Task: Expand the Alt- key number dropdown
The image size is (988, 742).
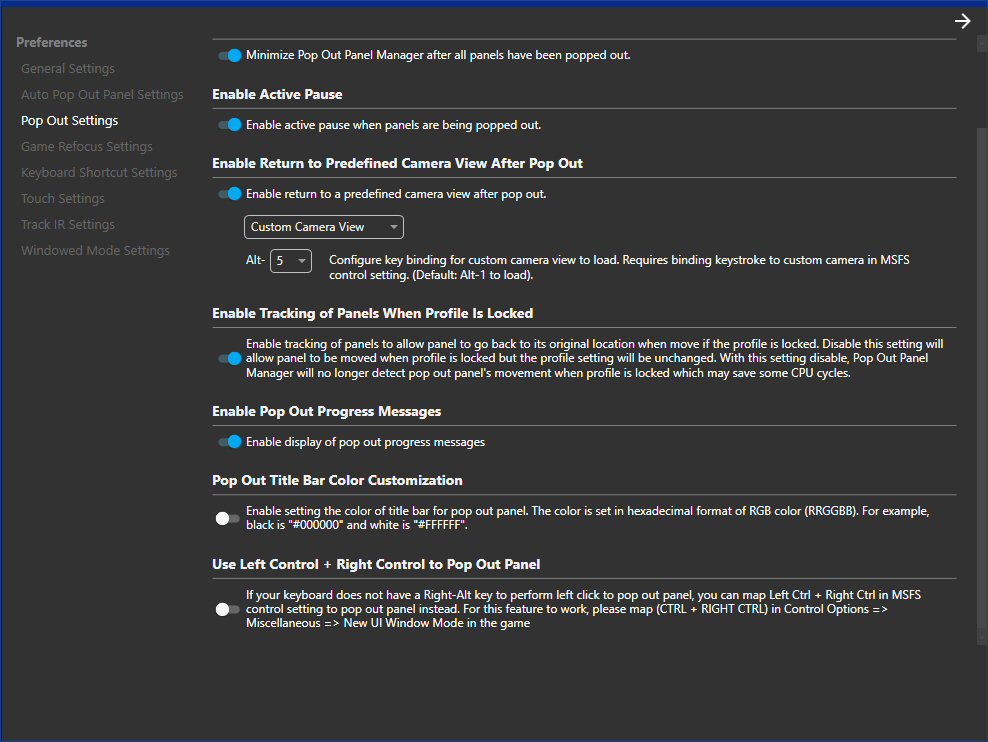Action: tap(291, 261)
